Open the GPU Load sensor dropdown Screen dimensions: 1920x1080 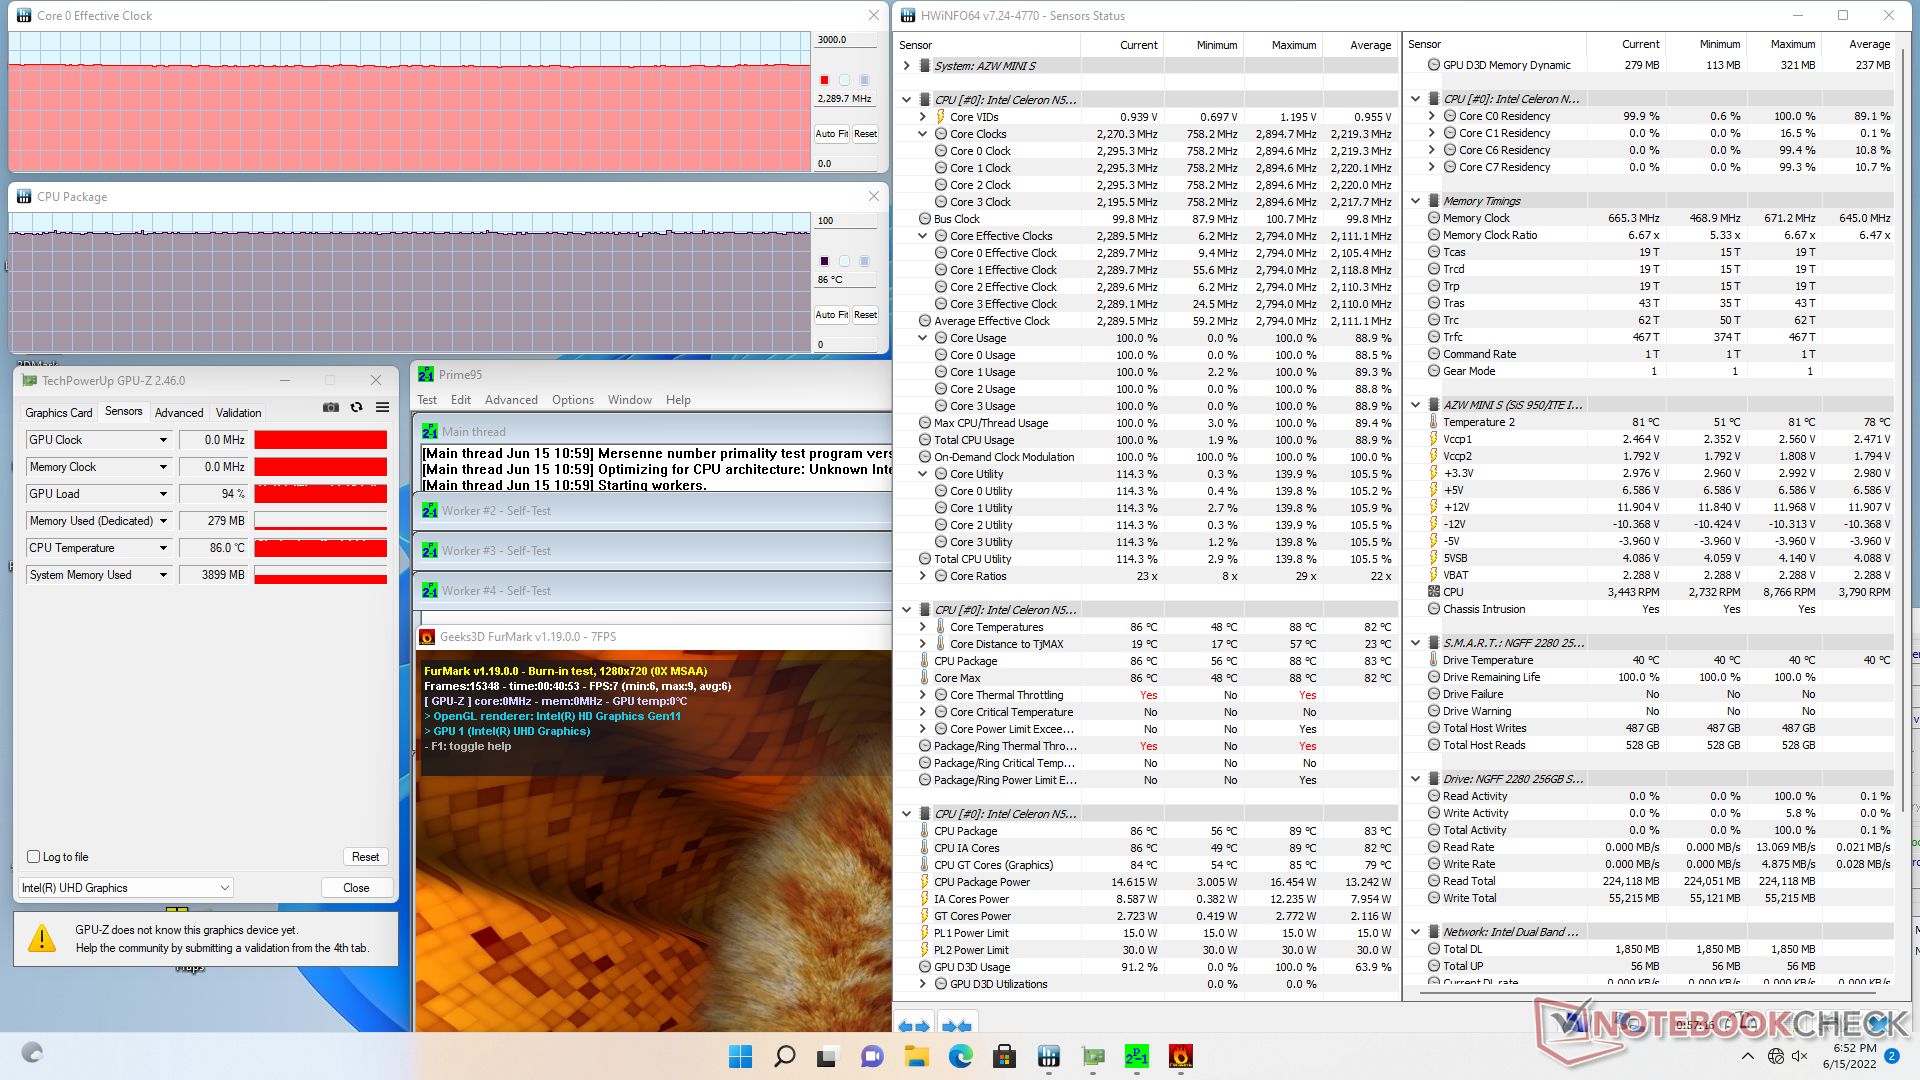tap(163, 494)
